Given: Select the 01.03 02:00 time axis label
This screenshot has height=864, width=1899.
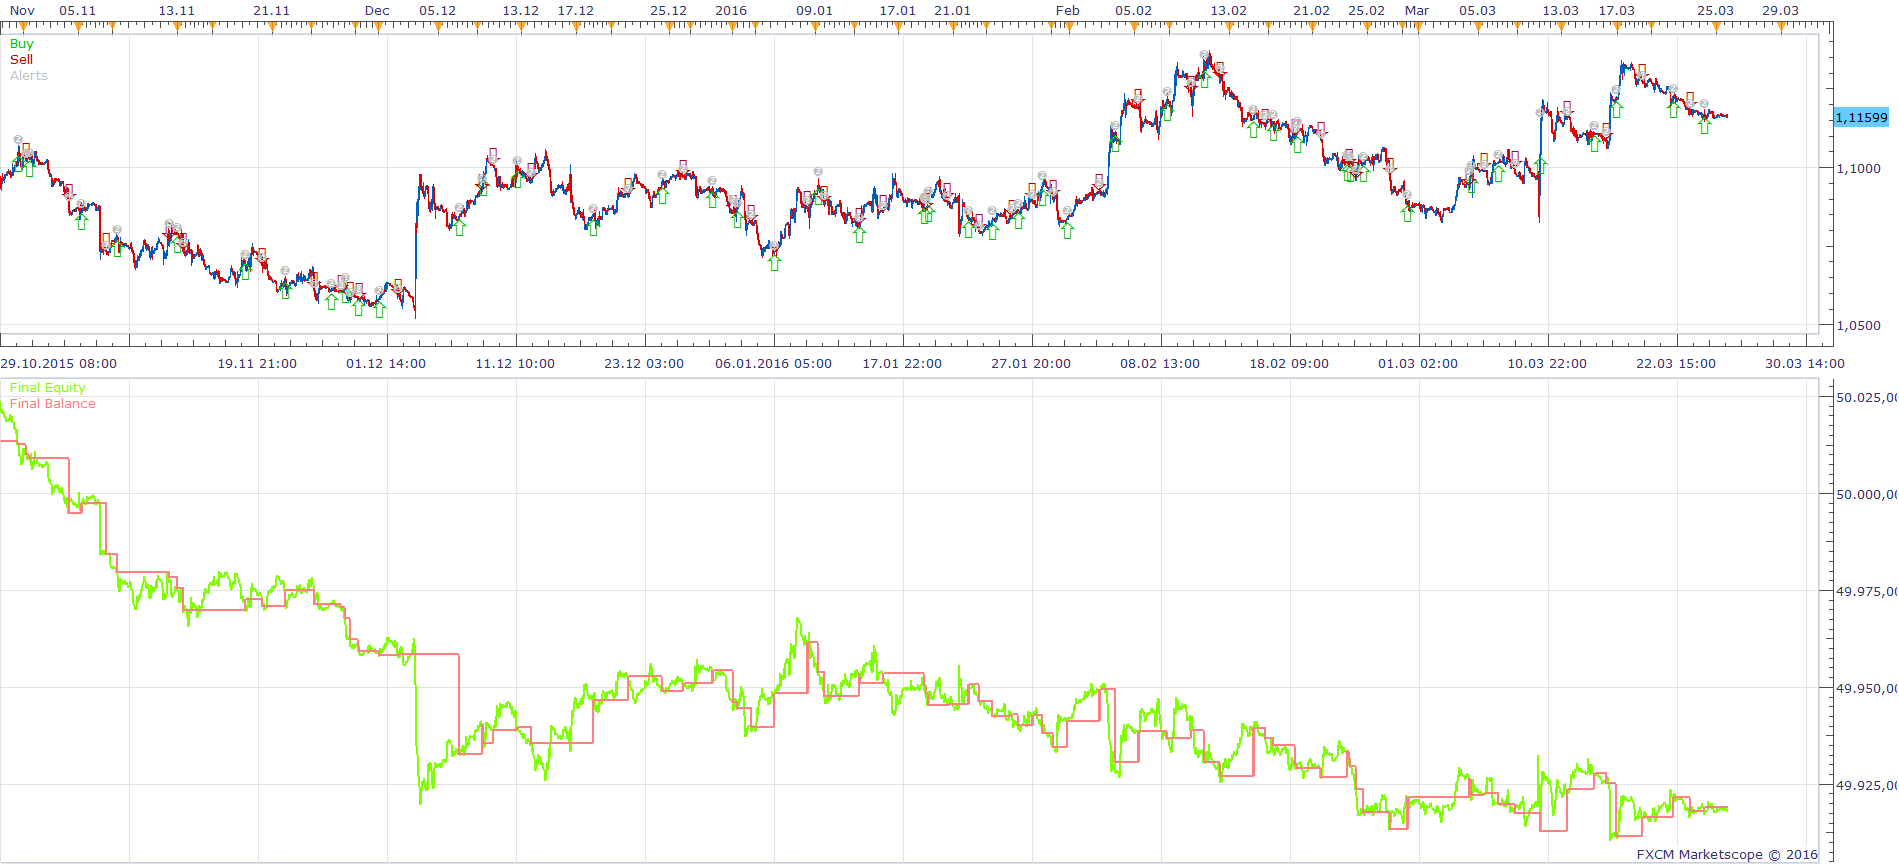Looking at the screenshot, I should pyautogui.click(x=1418, y=364).
